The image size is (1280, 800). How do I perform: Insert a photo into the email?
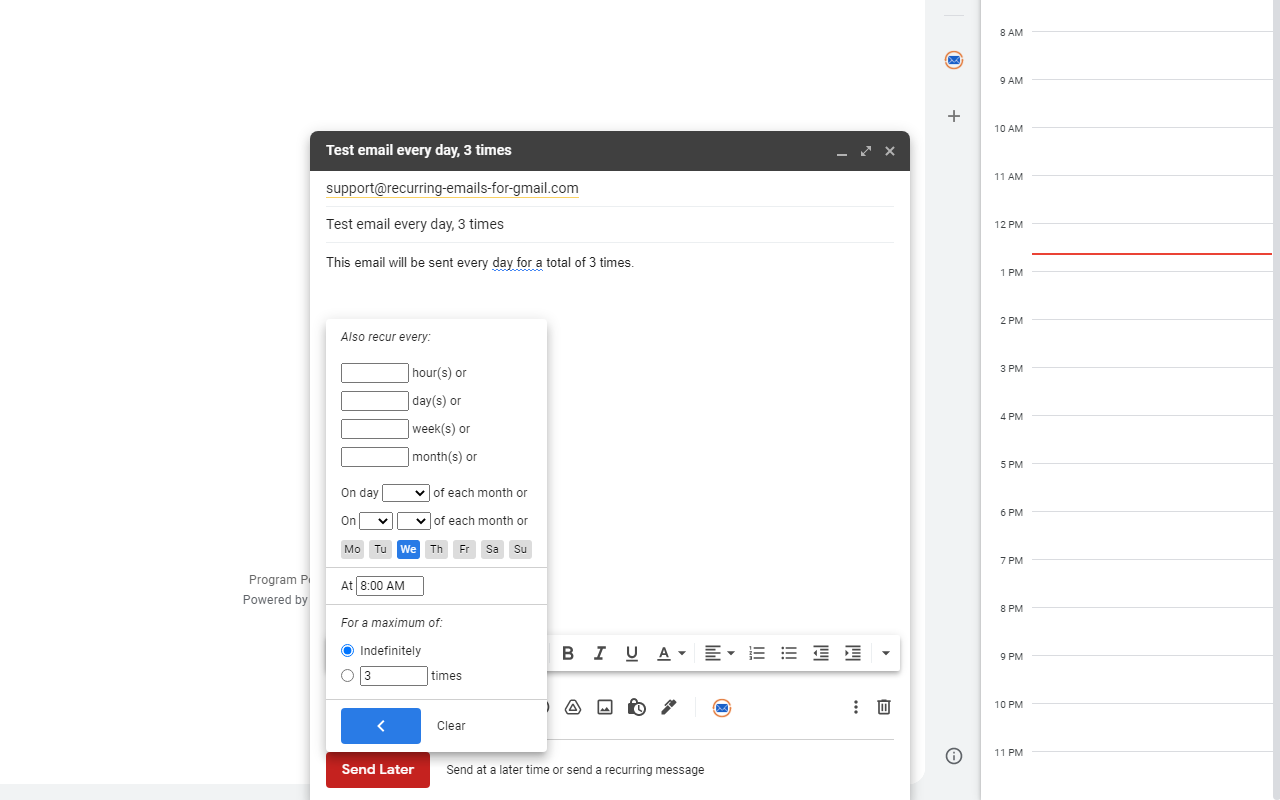pos(604,707)
